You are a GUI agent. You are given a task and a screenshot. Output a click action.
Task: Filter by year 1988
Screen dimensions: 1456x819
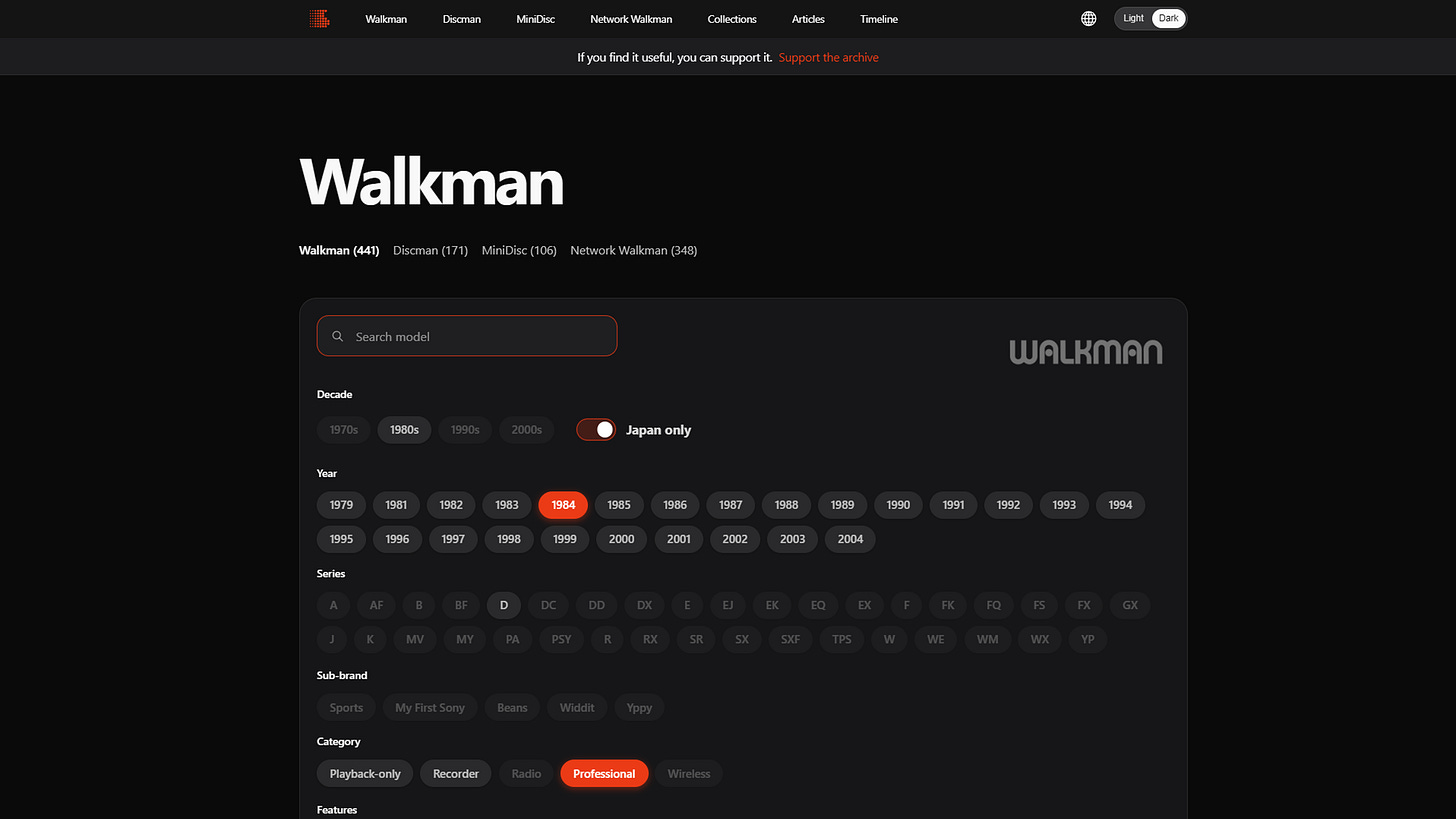click(787, 505)
